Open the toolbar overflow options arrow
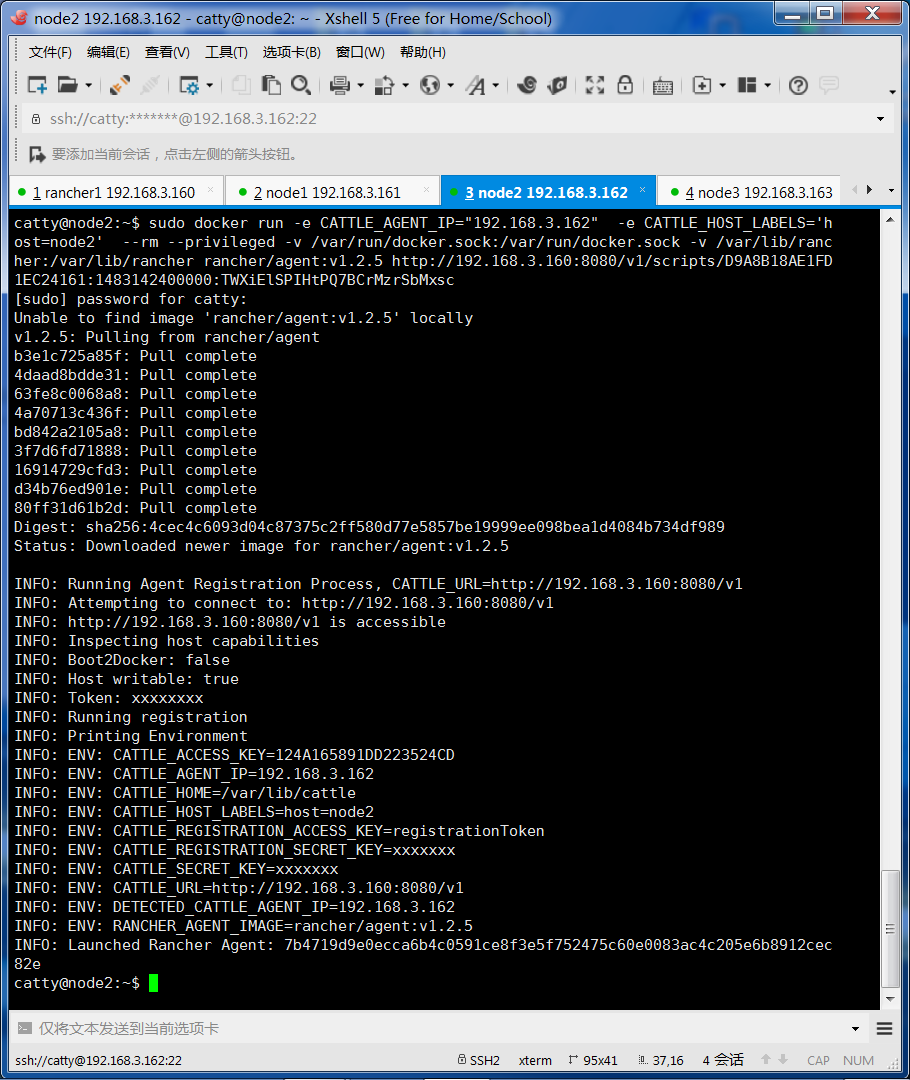 892,92
